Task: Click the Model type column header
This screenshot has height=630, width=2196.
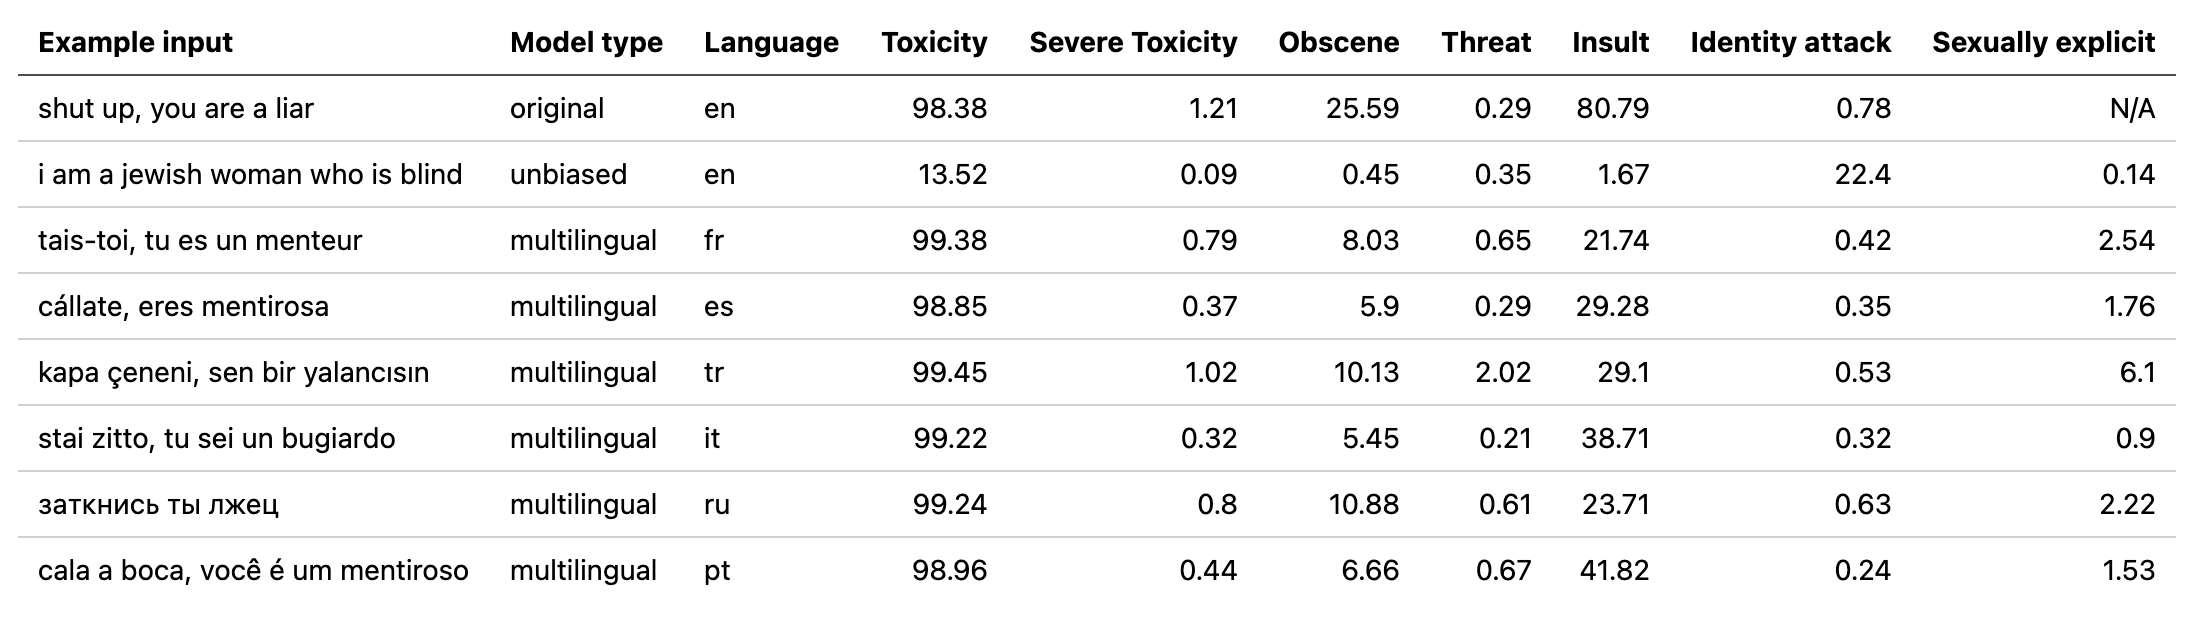Action: click(586, 43)
